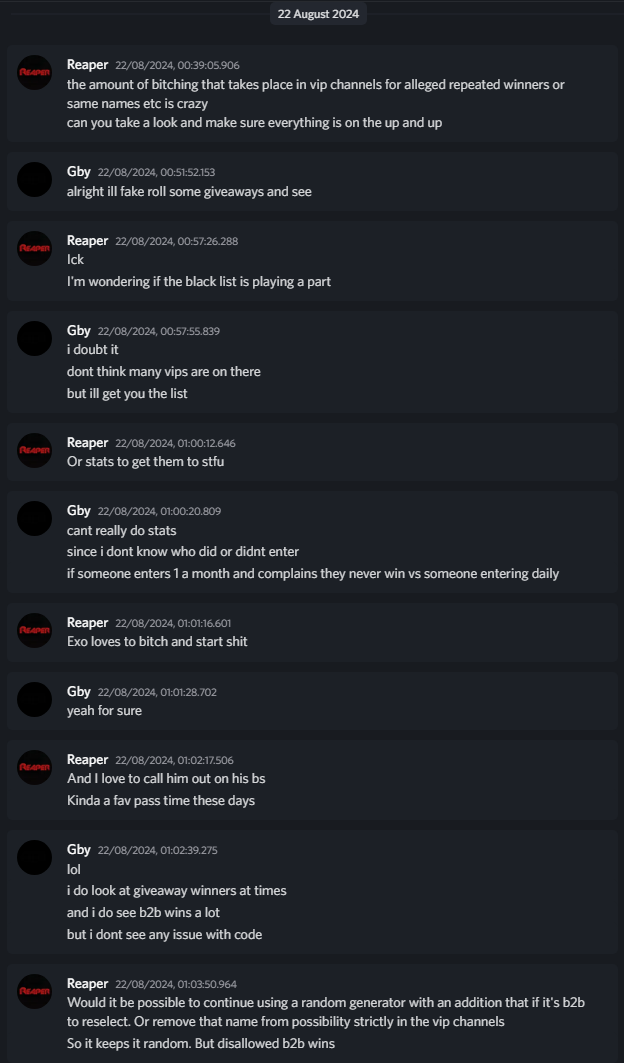
Task: Click Gby's avatar next to 'yeah for sure'
Action: [x=35, y=699]
